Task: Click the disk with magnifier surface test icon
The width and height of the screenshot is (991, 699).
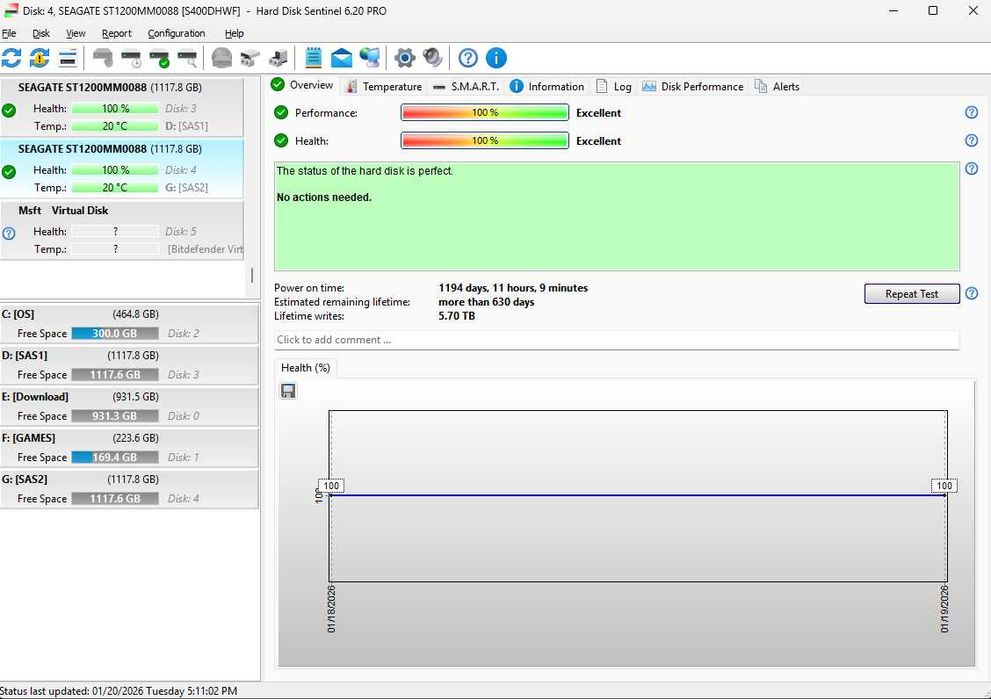Action: [187, 58]
